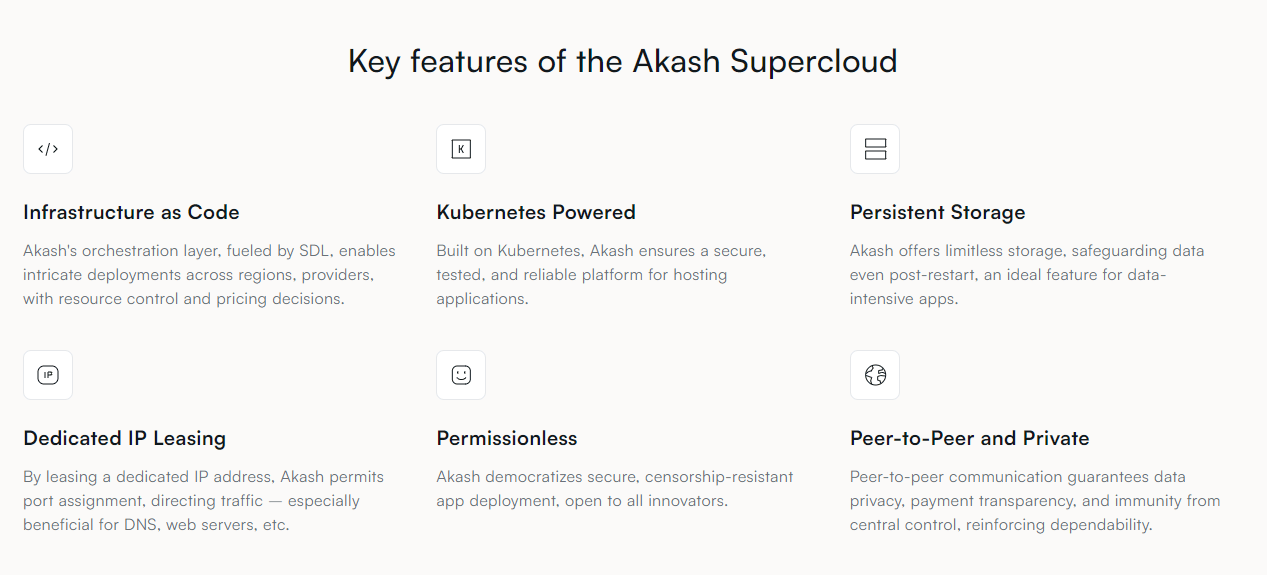The height and width of the screenshot is (575, 1267).
Task: Click the paragraph about Akash's orchestration layer
Action: pos(210,275)
